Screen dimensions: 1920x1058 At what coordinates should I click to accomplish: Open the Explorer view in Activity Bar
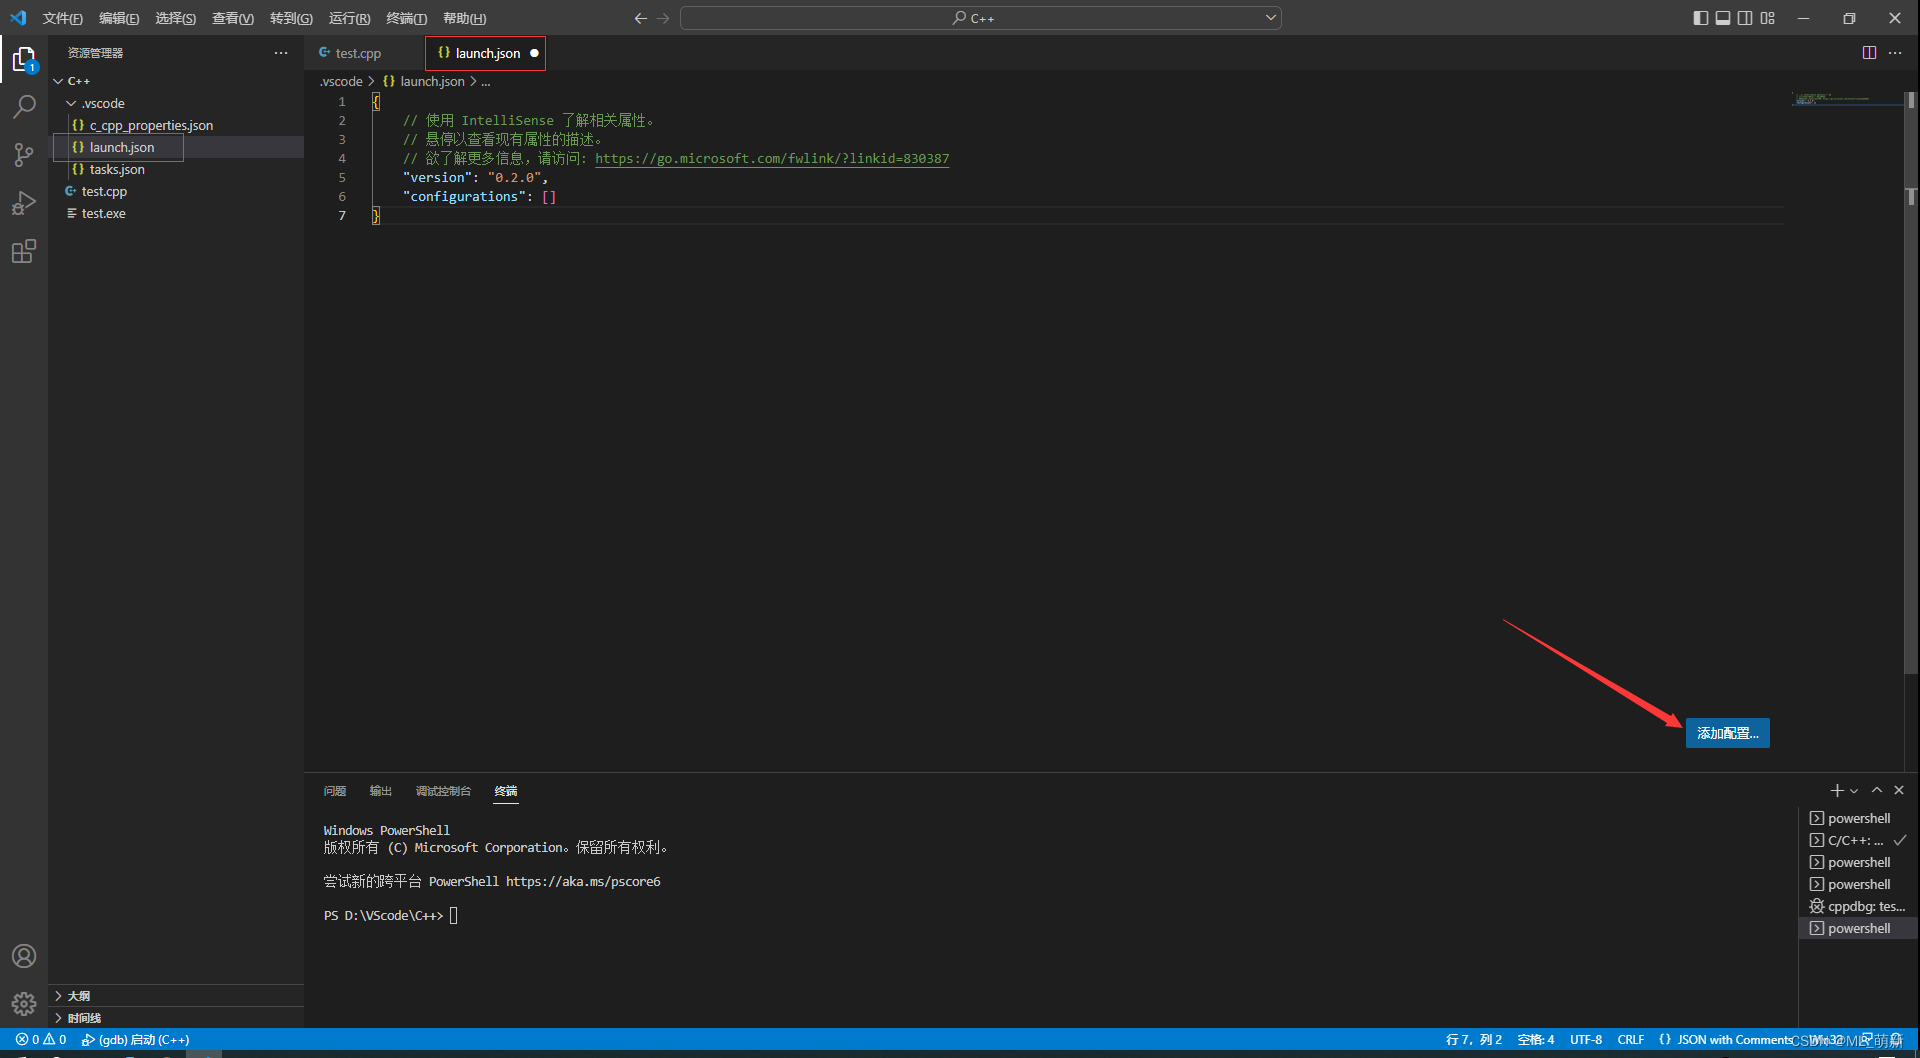[24, 58]
